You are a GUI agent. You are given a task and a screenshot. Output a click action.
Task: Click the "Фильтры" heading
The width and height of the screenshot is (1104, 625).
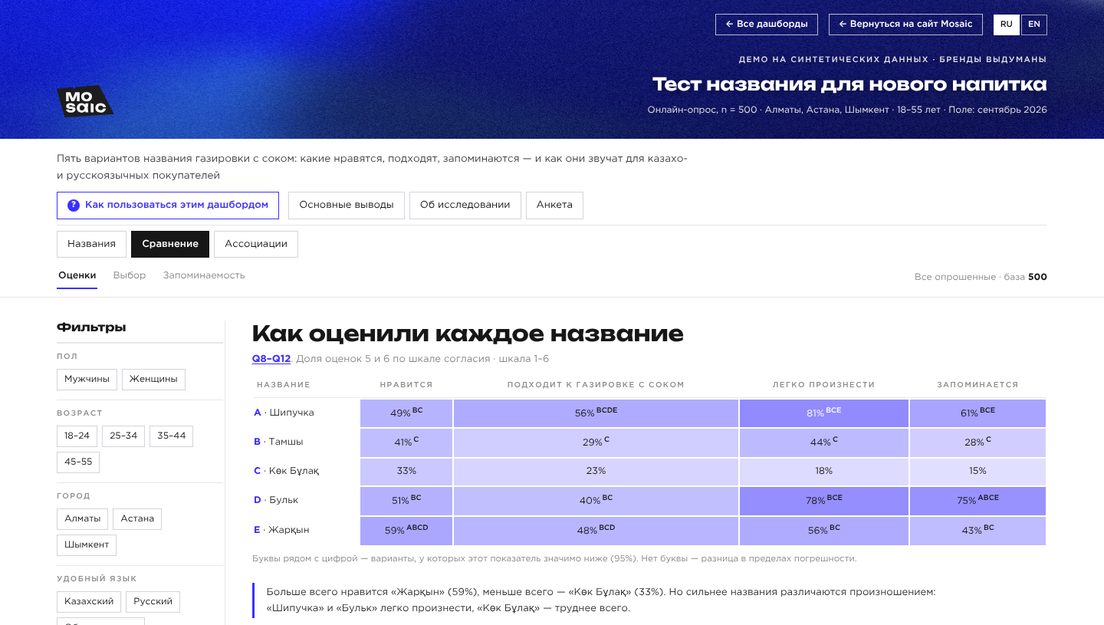92,327
